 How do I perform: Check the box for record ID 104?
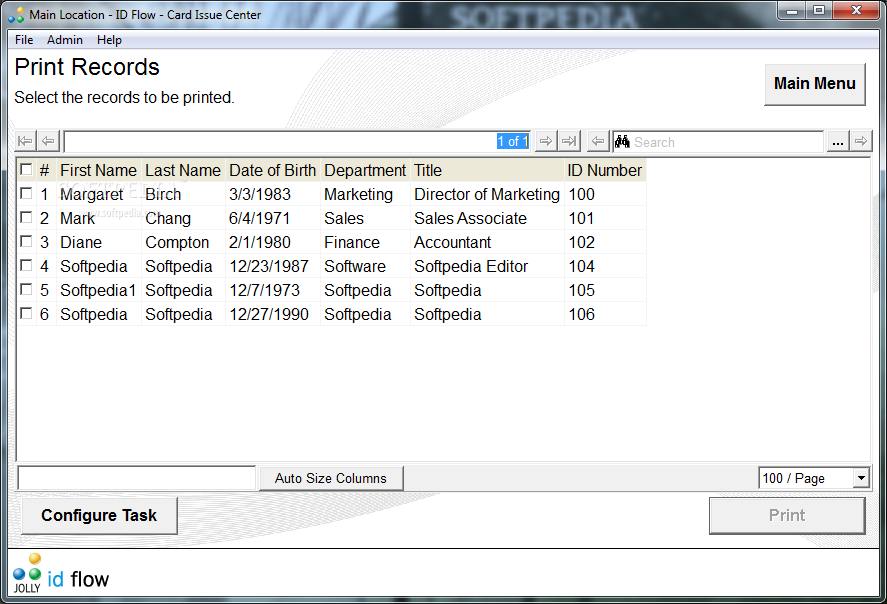click(x=26, y=265)
